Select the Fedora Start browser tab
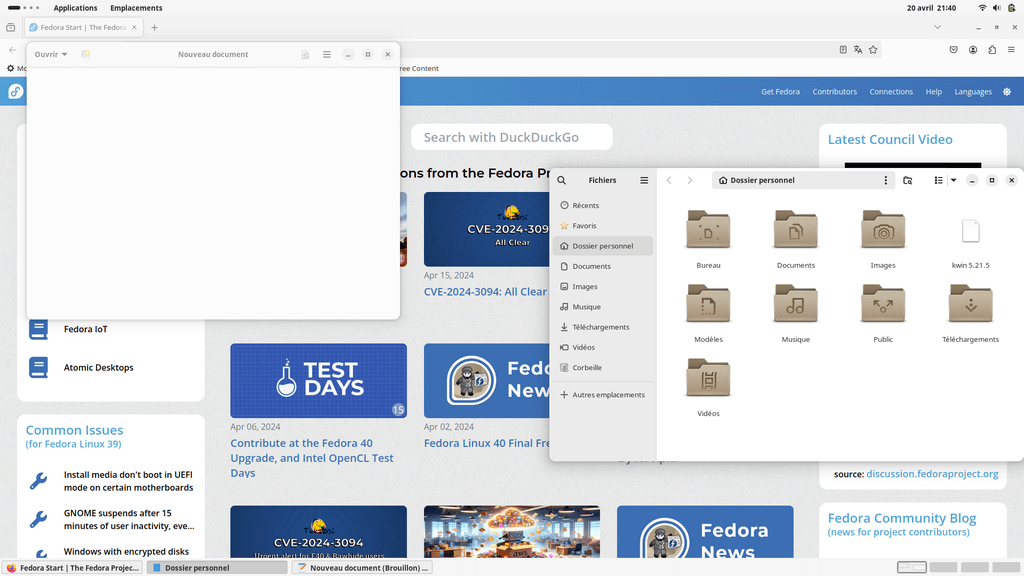This screenshot has width=1024, height=576. [83, 27]
